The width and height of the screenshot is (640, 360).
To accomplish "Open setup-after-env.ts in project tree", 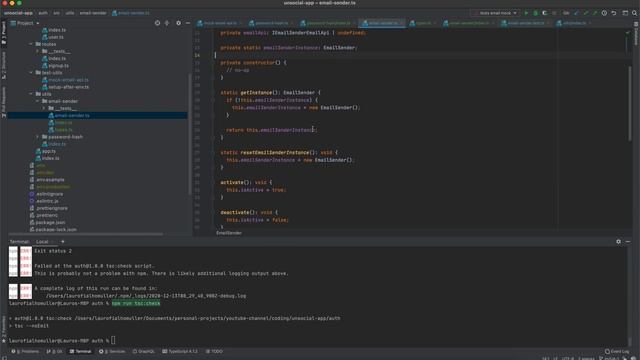I will pos(65,87).
